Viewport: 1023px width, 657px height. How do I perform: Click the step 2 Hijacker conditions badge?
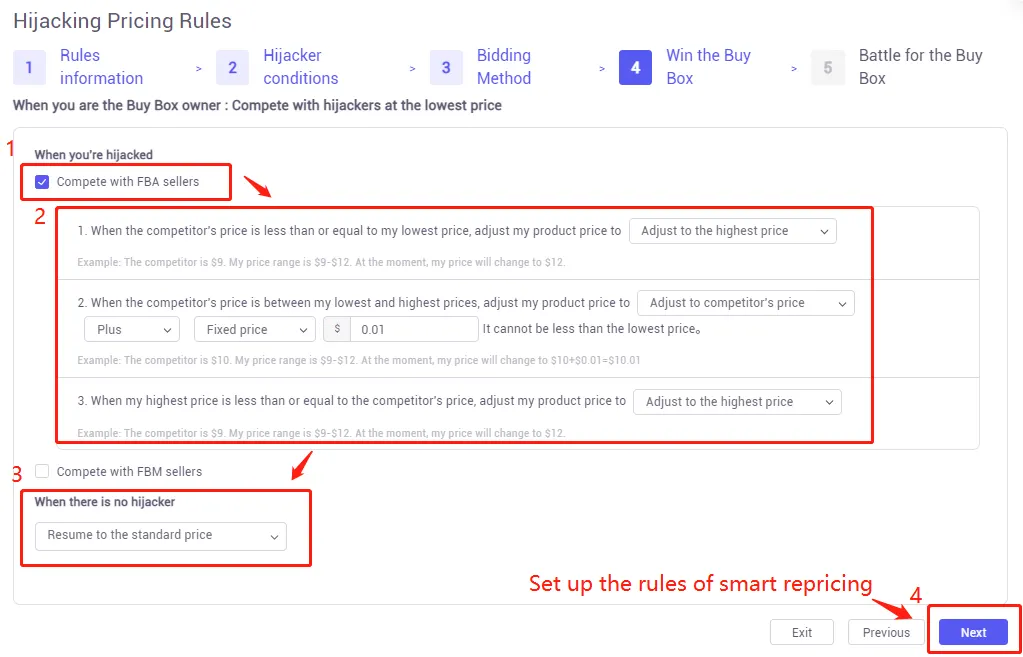[232, 67]
